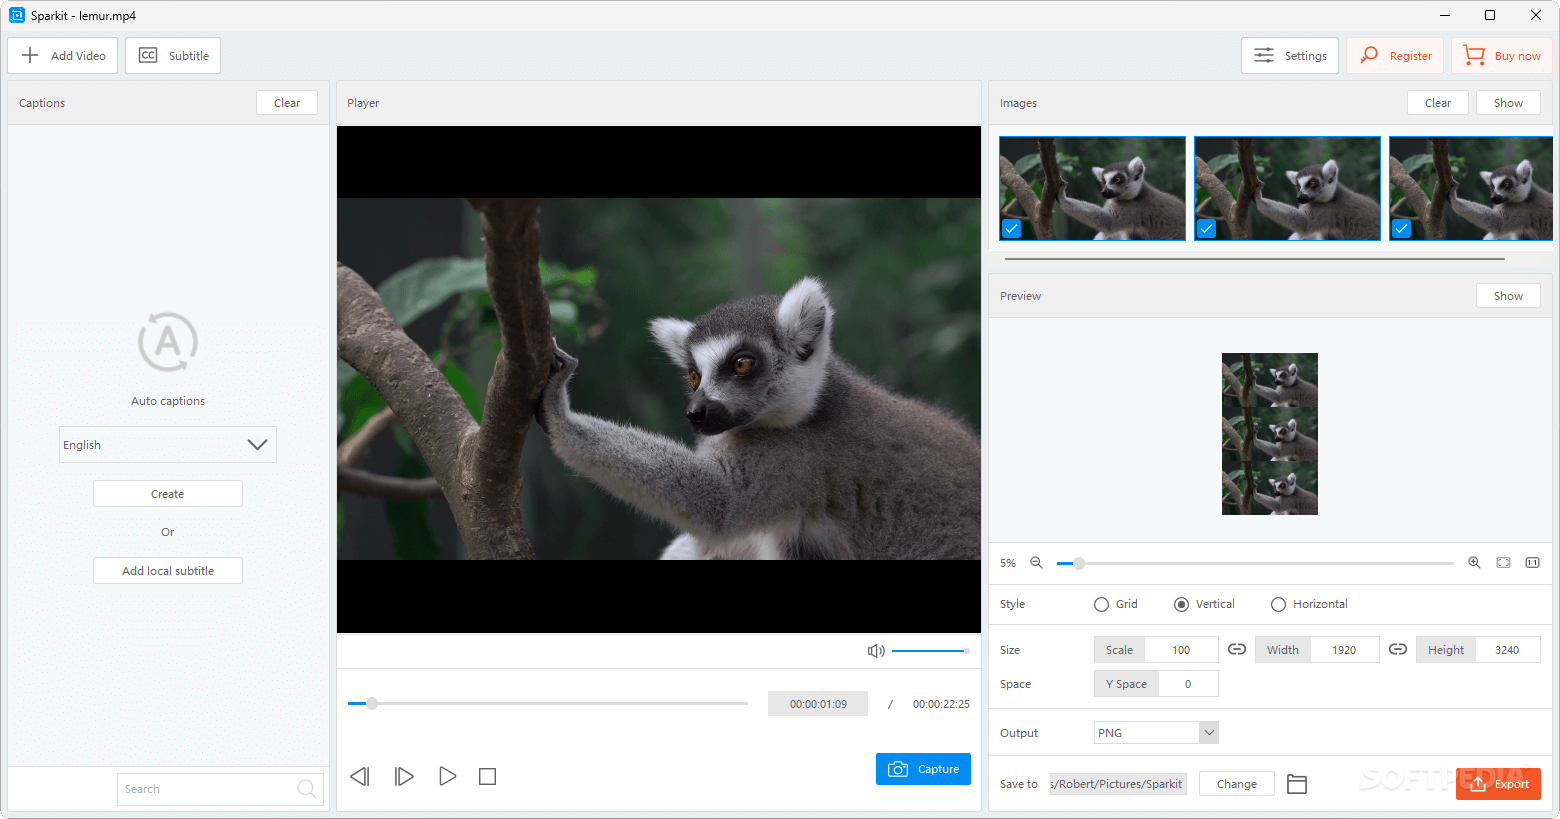Click the video timeline slider
1560x819 pixels.
pos(548,703)
